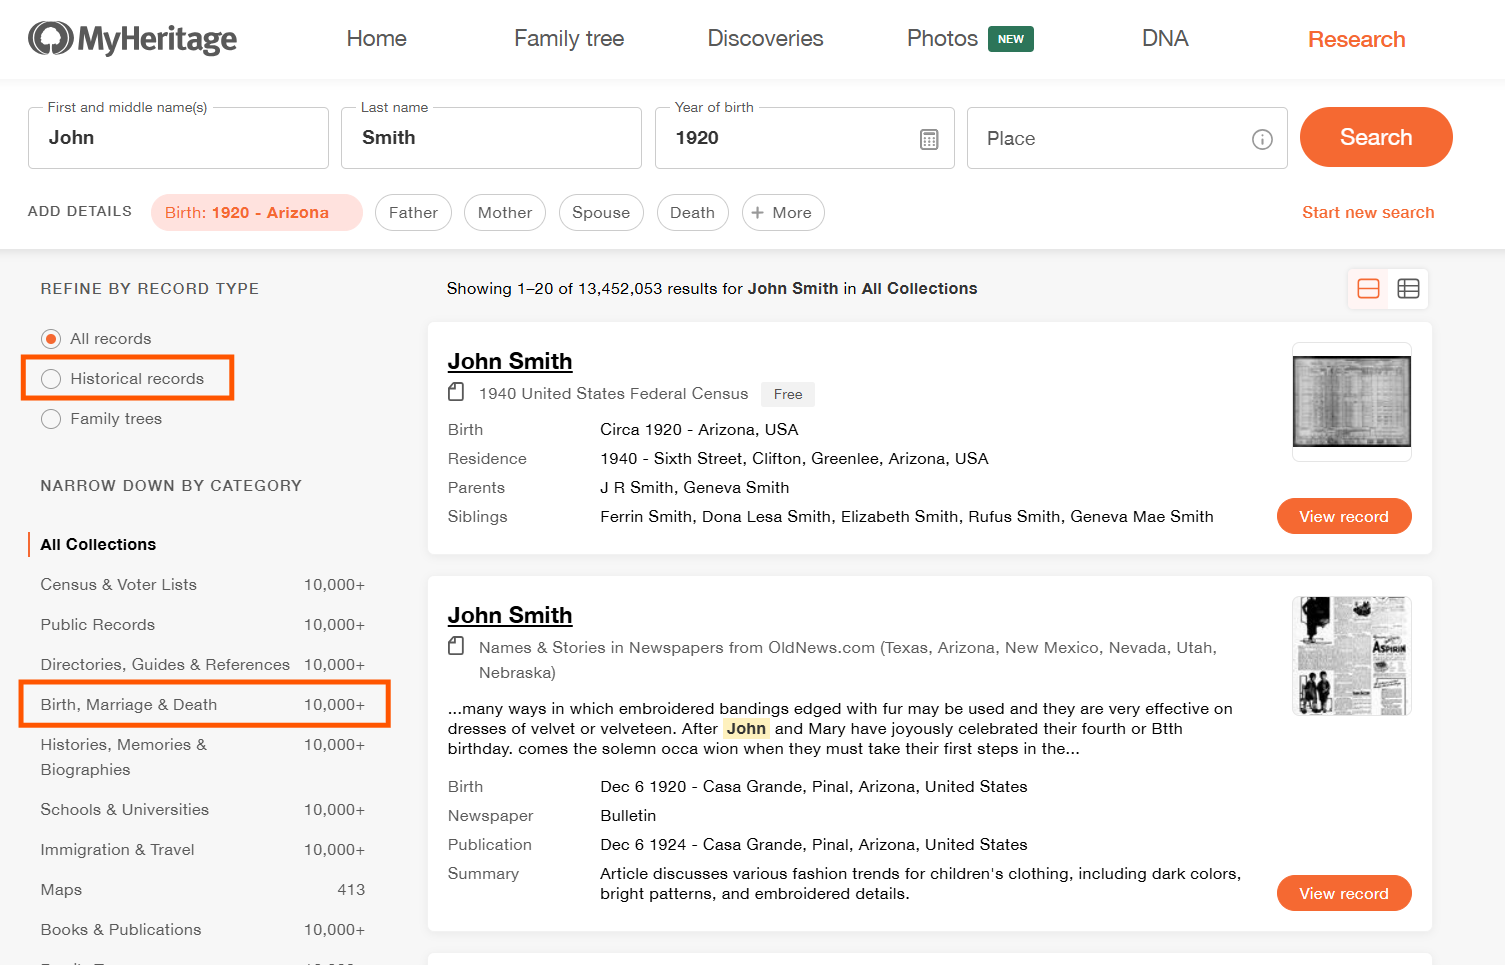
Task: Click the 'J R Smith, Geneva Smith' parents value
Action: pyautogui.click(x=694, y=487)
